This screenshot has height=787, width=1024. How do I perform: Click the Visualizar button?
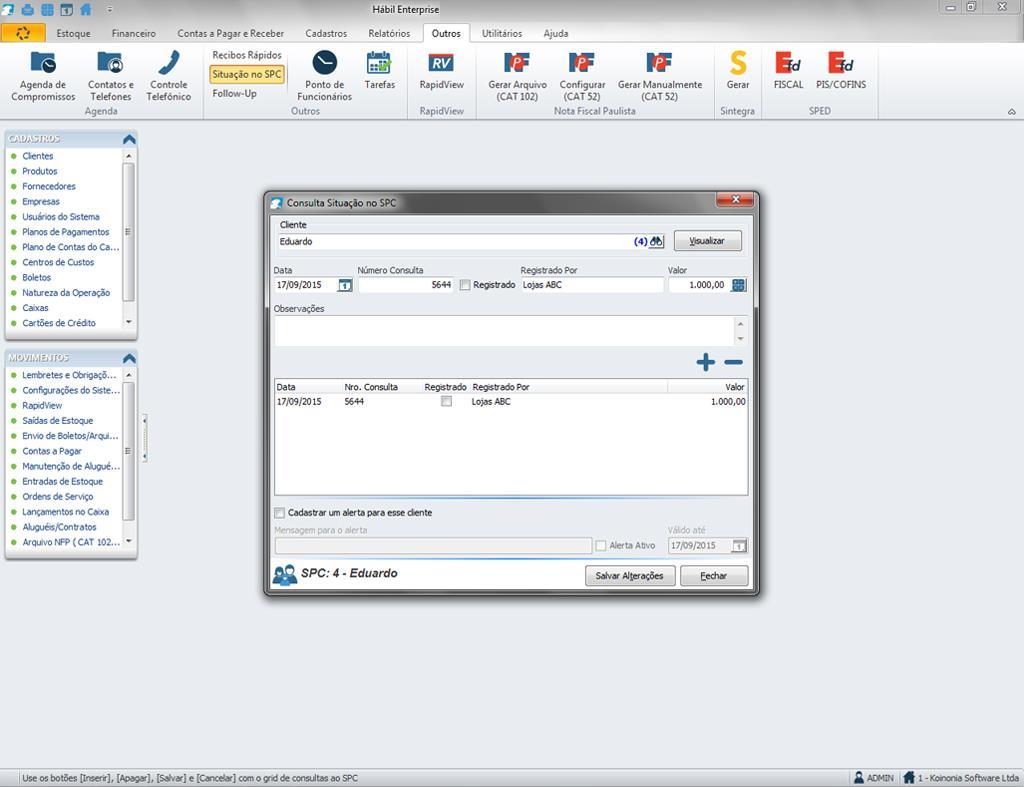point(707,241)
